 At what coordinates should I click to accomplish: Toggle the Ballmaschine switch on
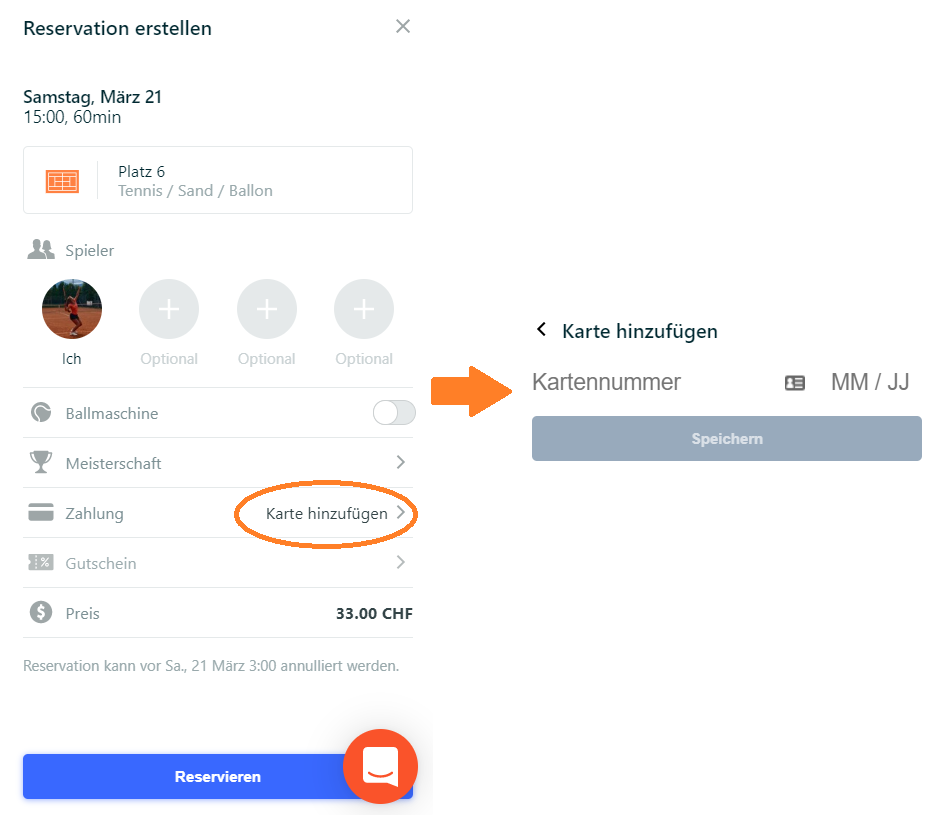(x=394, y=412)
